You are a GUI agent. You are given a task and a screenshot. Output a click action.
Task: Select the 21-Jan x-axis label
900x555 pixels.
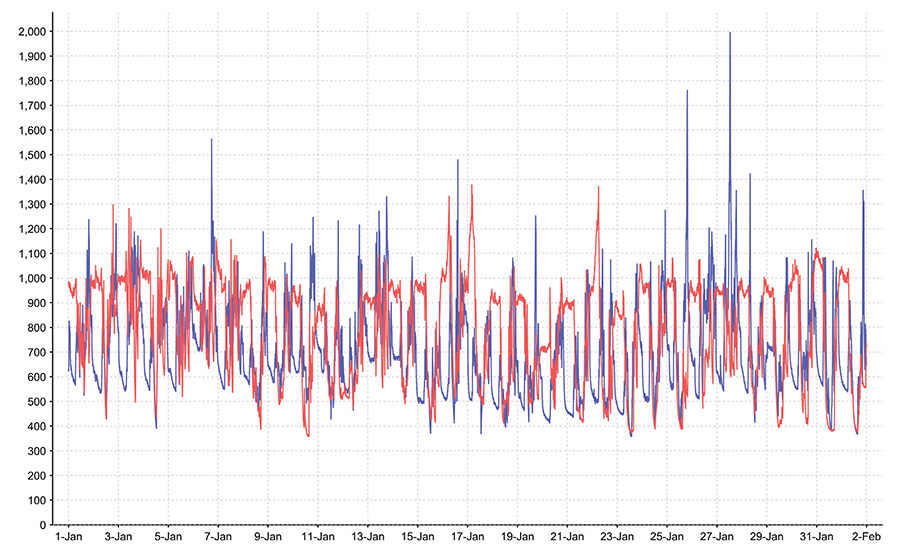click(x=567, y=537)
